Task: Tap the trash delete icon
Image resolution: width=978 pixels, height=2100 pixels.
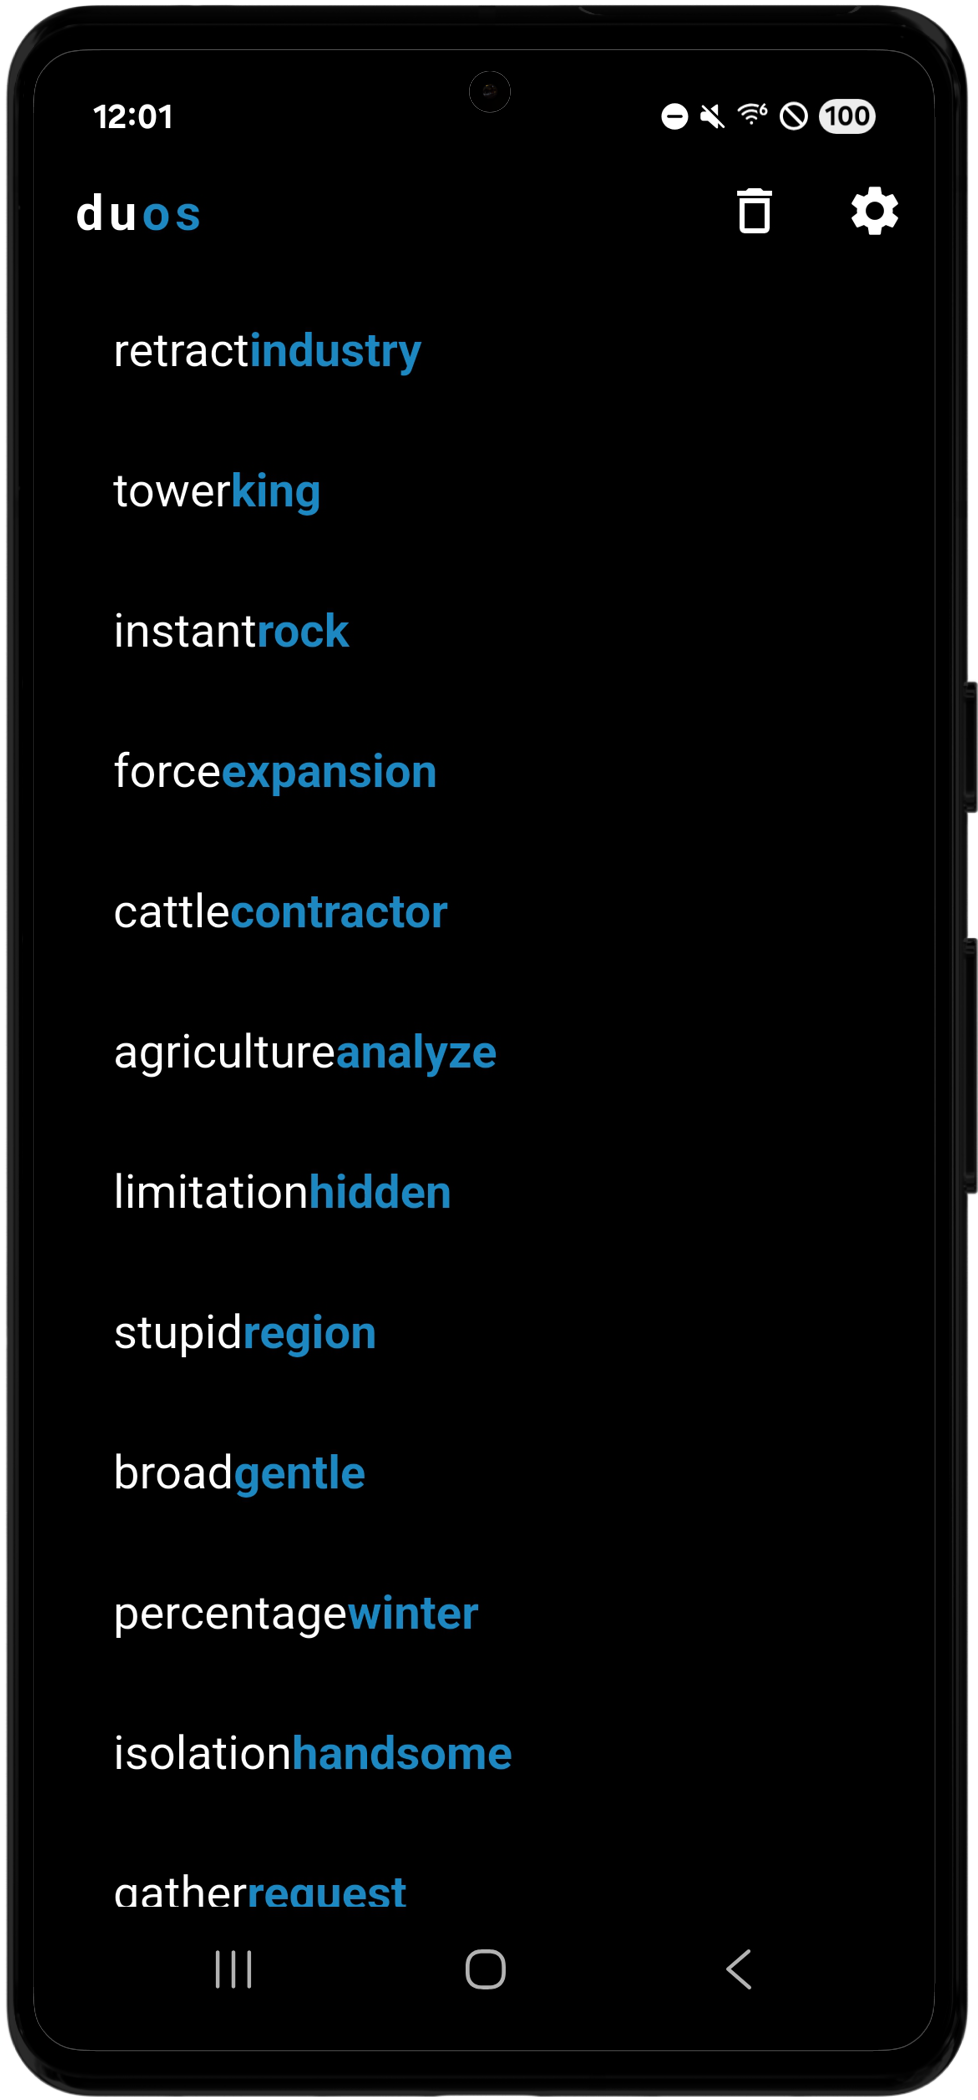Action: pos(754,212)
